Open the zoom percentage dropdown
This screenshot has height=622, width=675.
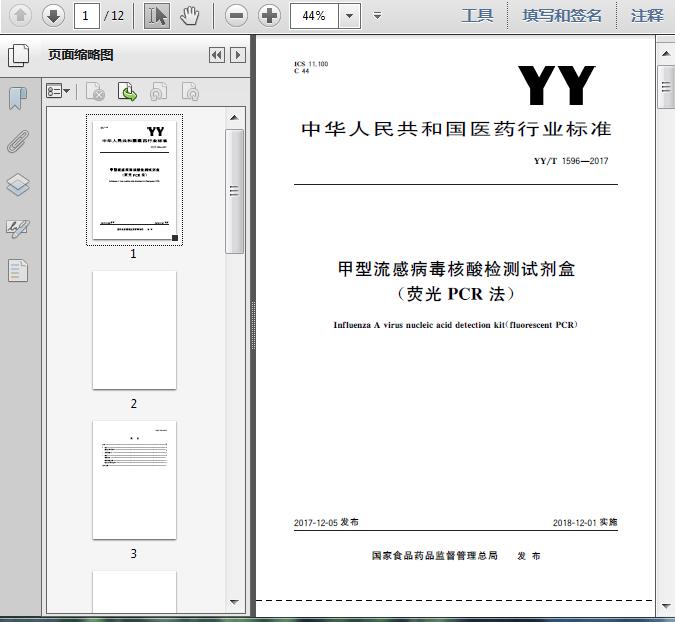pyautogui.click(x=348, y=15)
